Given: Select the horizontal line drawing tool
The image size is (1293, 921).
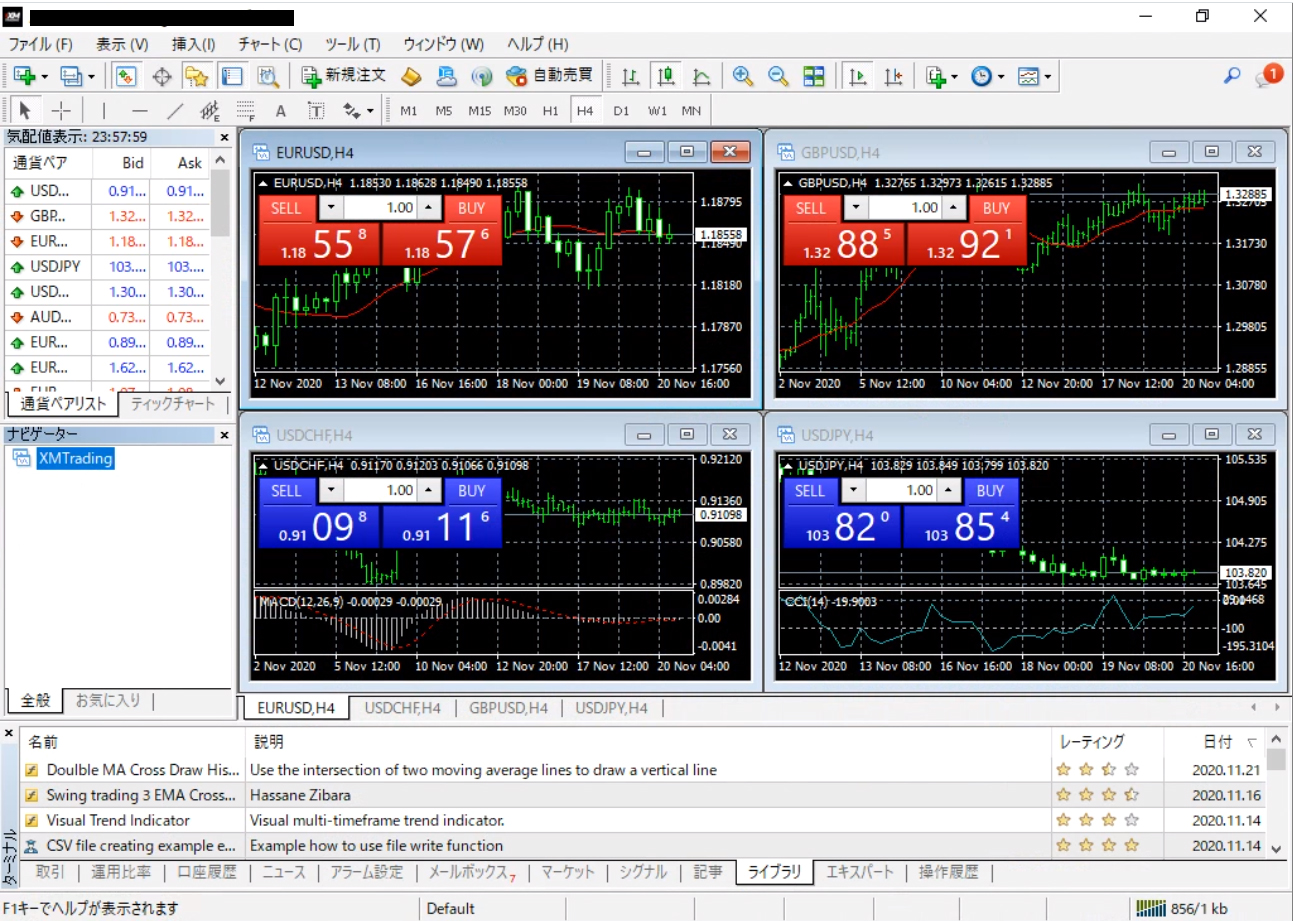Looking at the screenshot, I should pyautogui.click(x=140, y=110).
